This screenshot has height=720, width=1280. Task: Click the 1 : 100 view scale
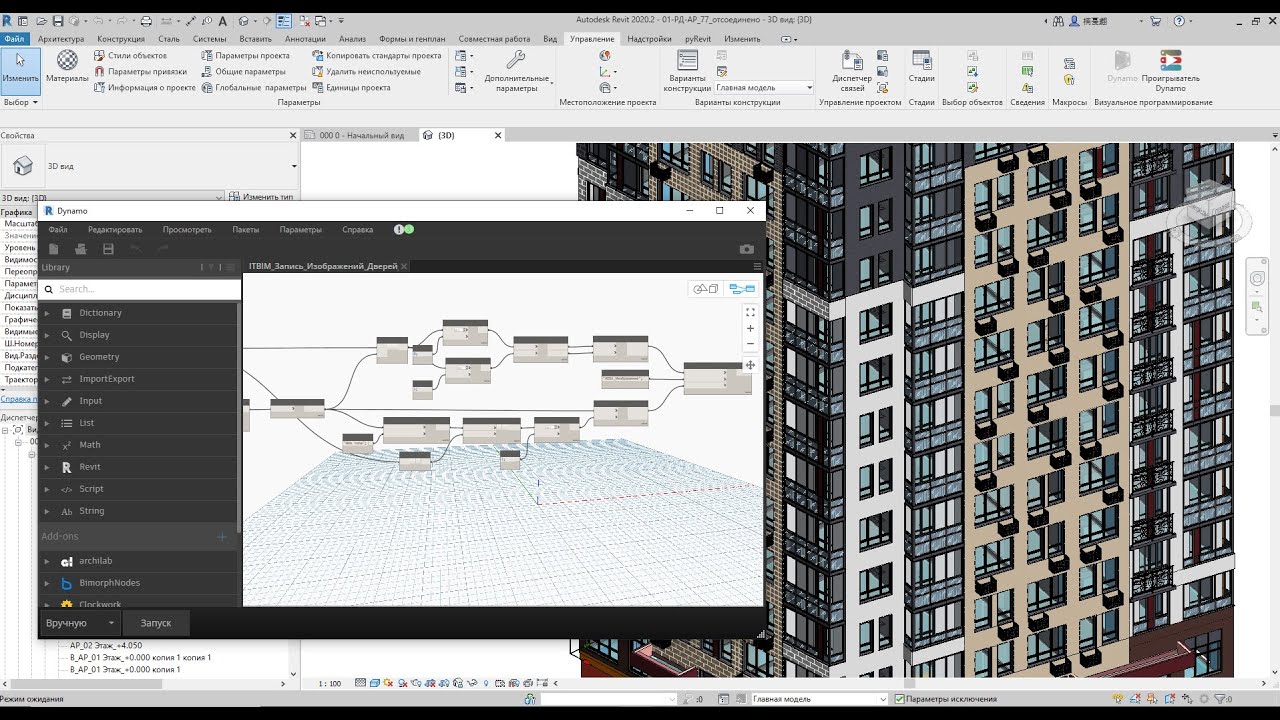[x=330, y=684]
